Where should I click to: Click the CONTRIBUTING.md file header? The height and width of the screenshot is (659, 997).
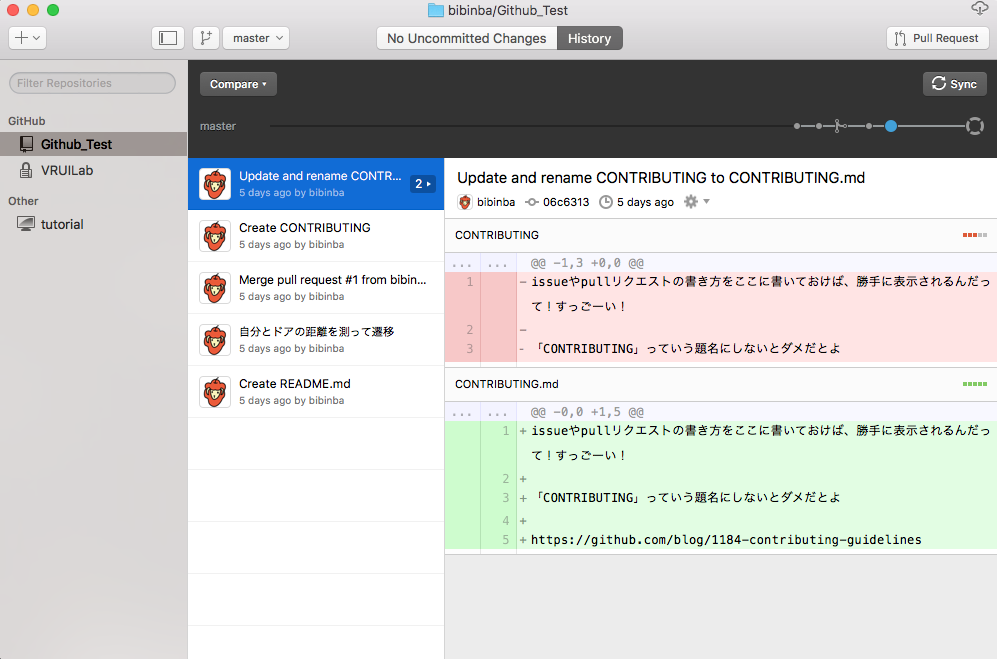coord(721,384)
